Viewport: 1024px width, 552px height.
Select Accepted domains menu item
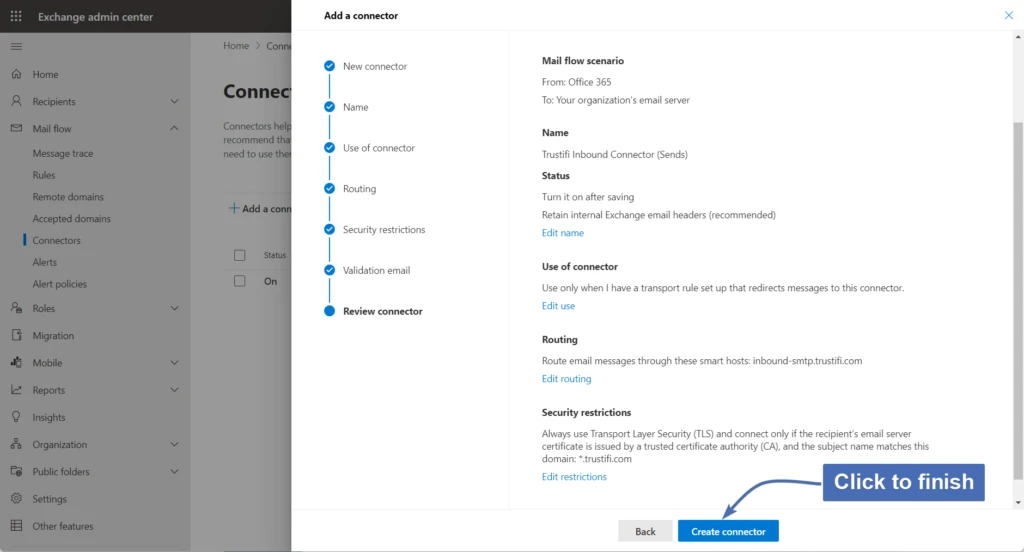[x=71, y=219]
